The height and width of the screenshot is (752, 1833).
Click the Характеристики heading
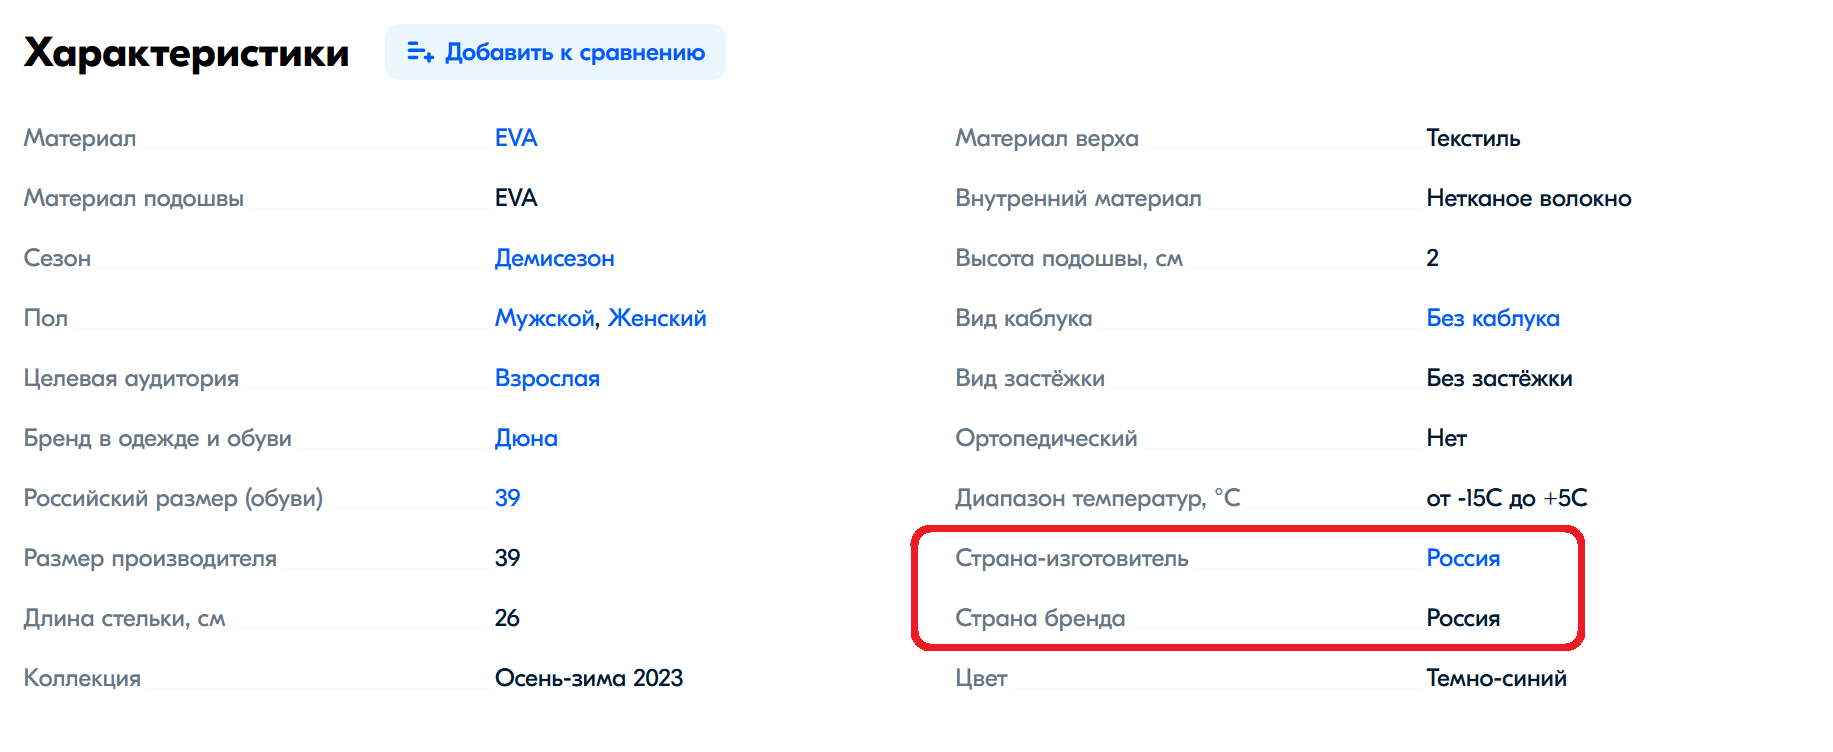coord(187,53)
